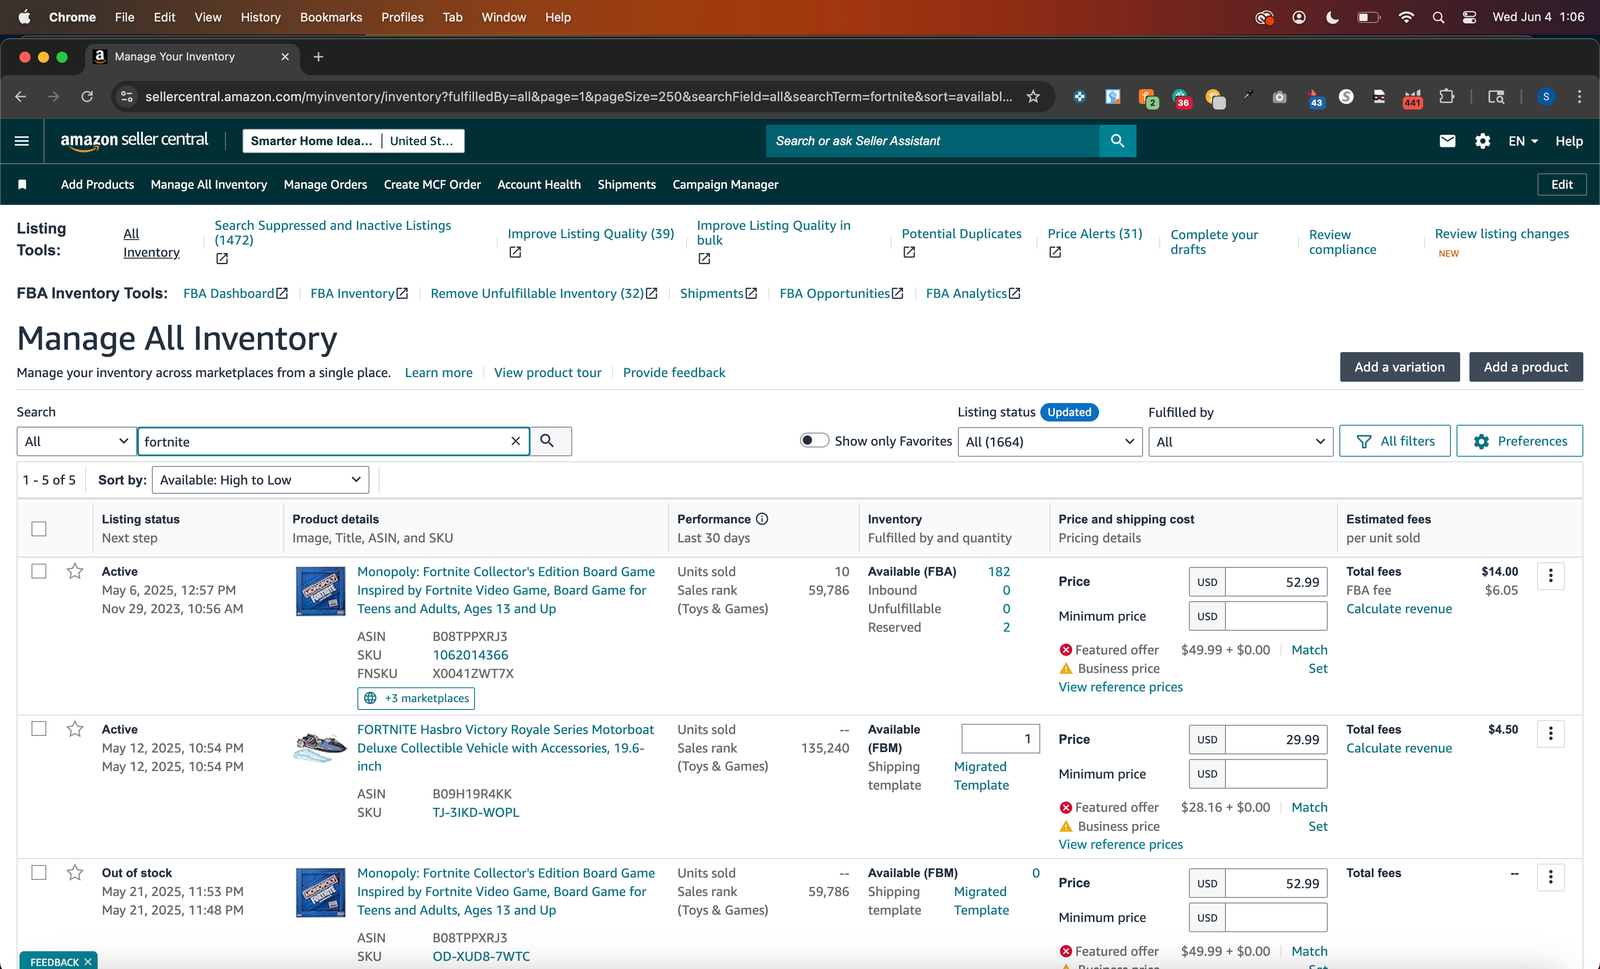The height and width of the screenshot is (969, 1600).
Task: Open the Bookmarks menu in macOS menu bar
Action: pyautogui.click(x=331, y=17)
